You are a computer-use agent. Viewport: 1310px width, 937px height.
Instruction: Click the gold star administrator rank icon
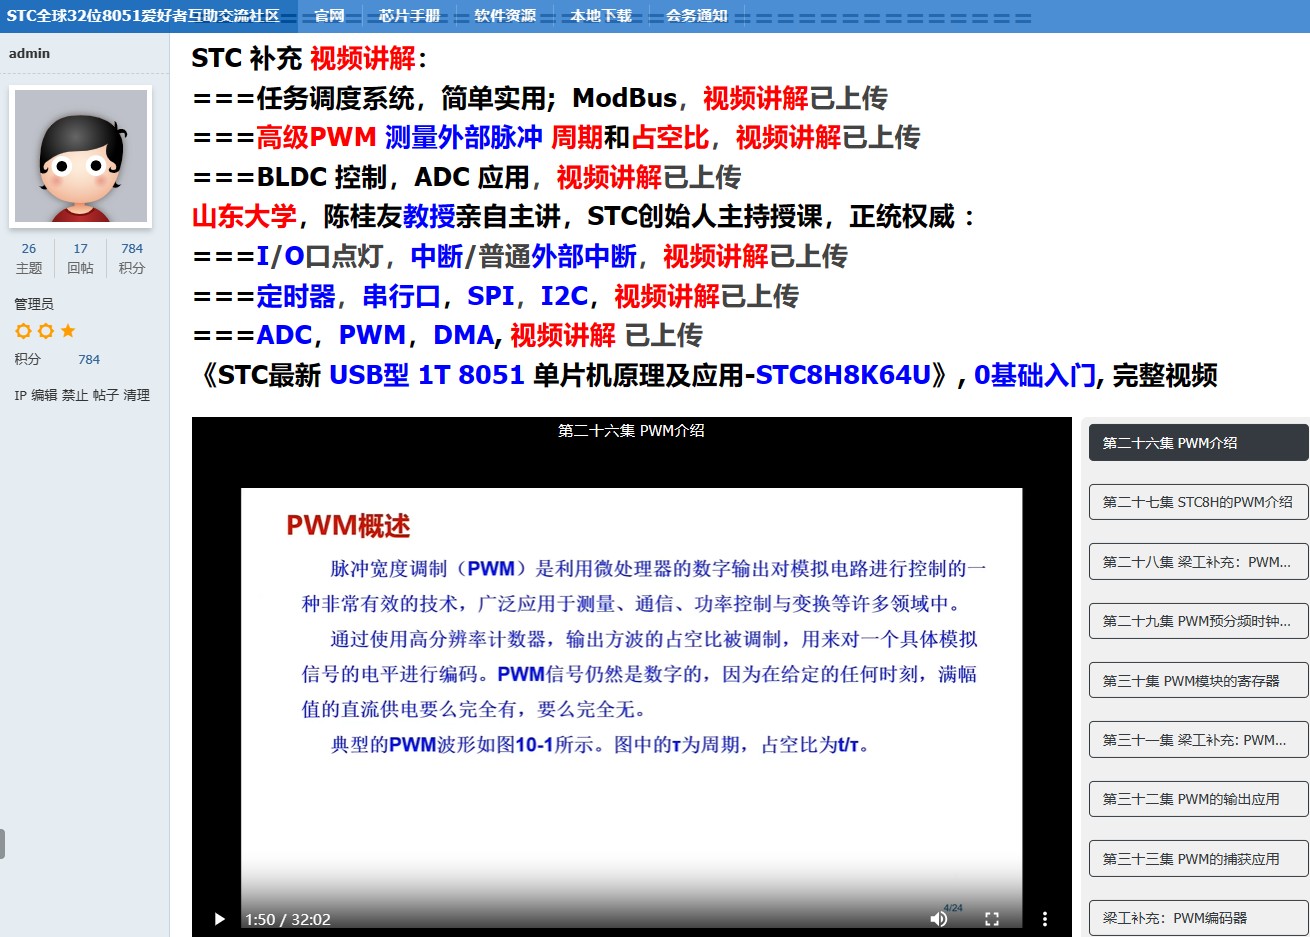coord(68,331)
